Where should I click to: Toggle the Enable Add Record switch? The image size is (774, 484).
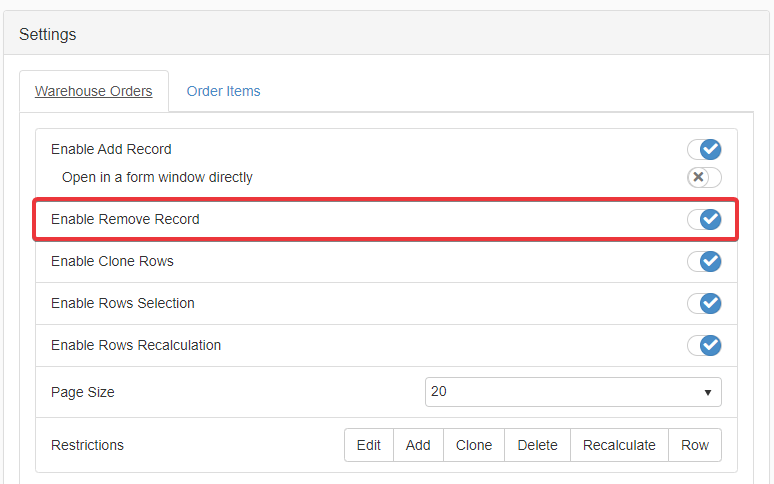click(x=704, y=149)
